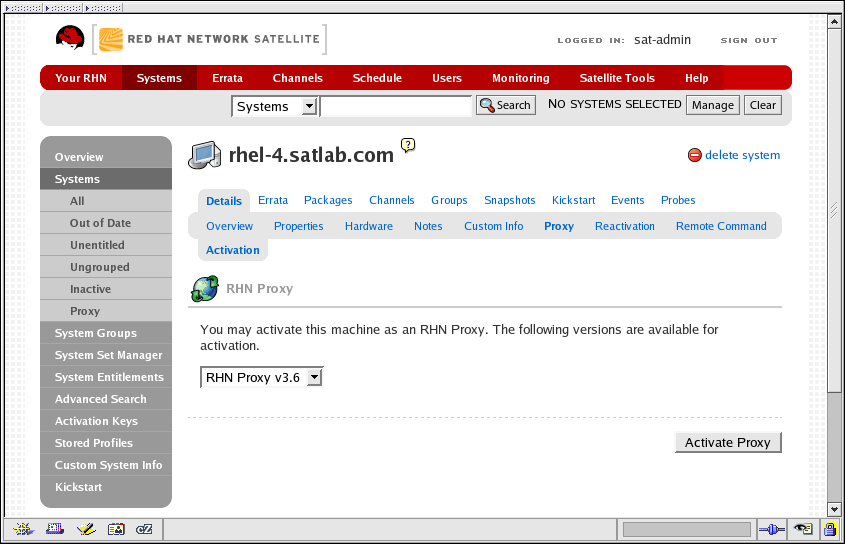Switch to the system Kickstart tab
This screenshot has width=845, height=544.
pos(573,200)
